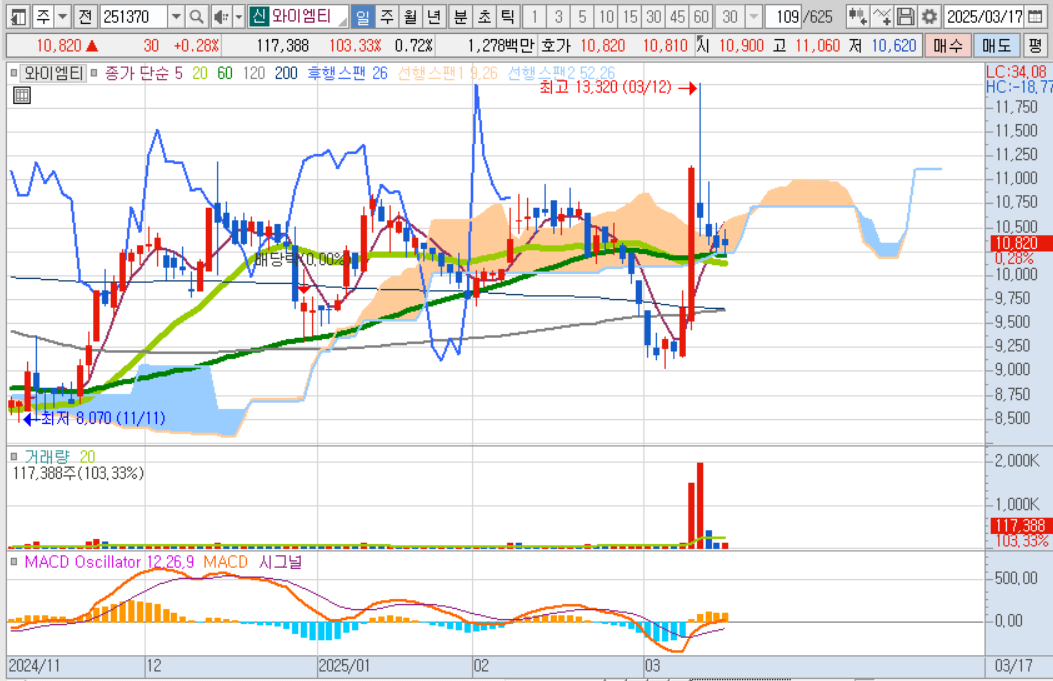Image resolution: width=1053 pixels, height=681 pixels.
Task: Select the daily '일' chart period
Action: pyautogui.click(x=363, y=16)
